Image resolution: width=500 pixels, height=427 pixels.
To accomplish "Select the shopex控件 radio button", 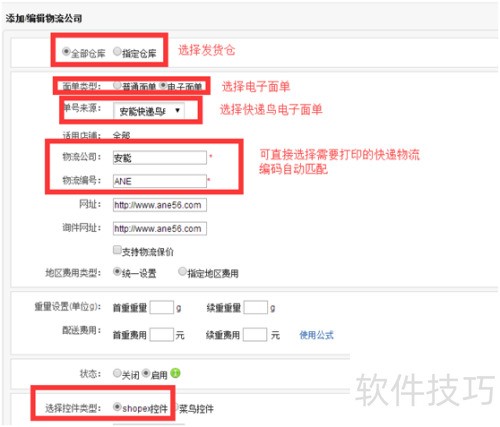I will point(117,407).
